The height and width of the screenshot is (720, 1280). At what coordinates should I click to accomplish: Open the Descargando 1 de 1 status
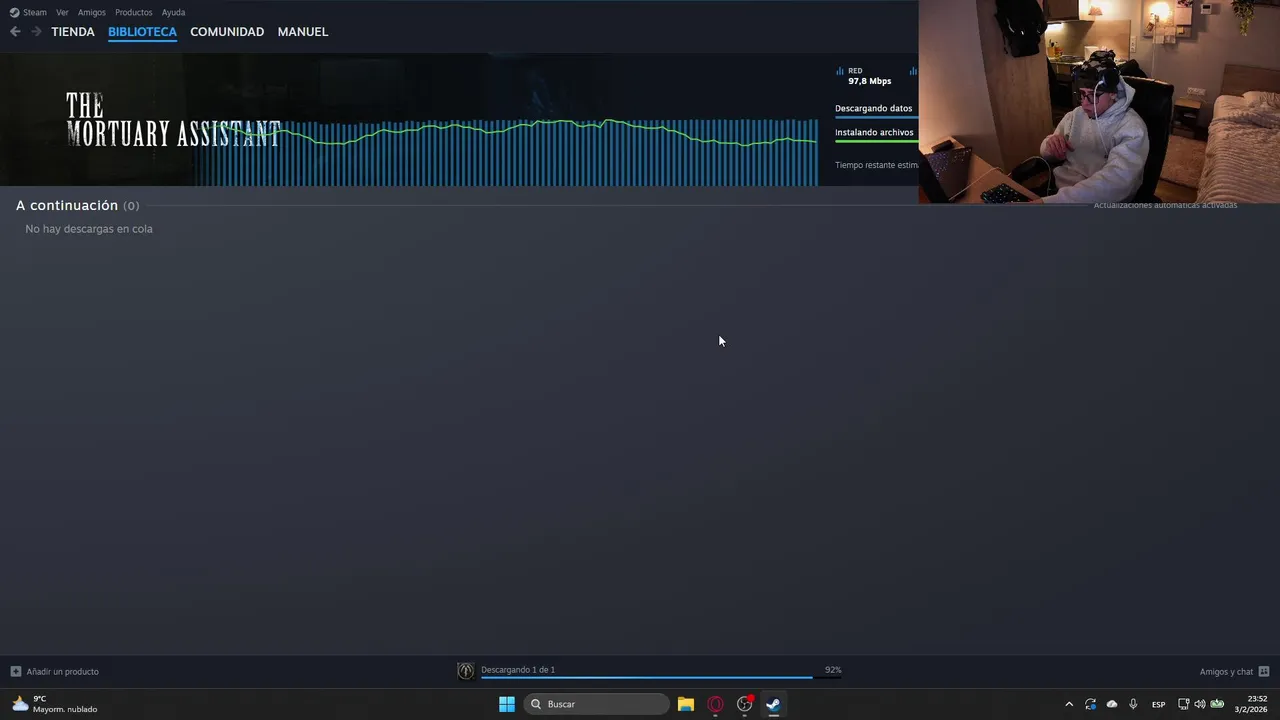coord(518,670)
